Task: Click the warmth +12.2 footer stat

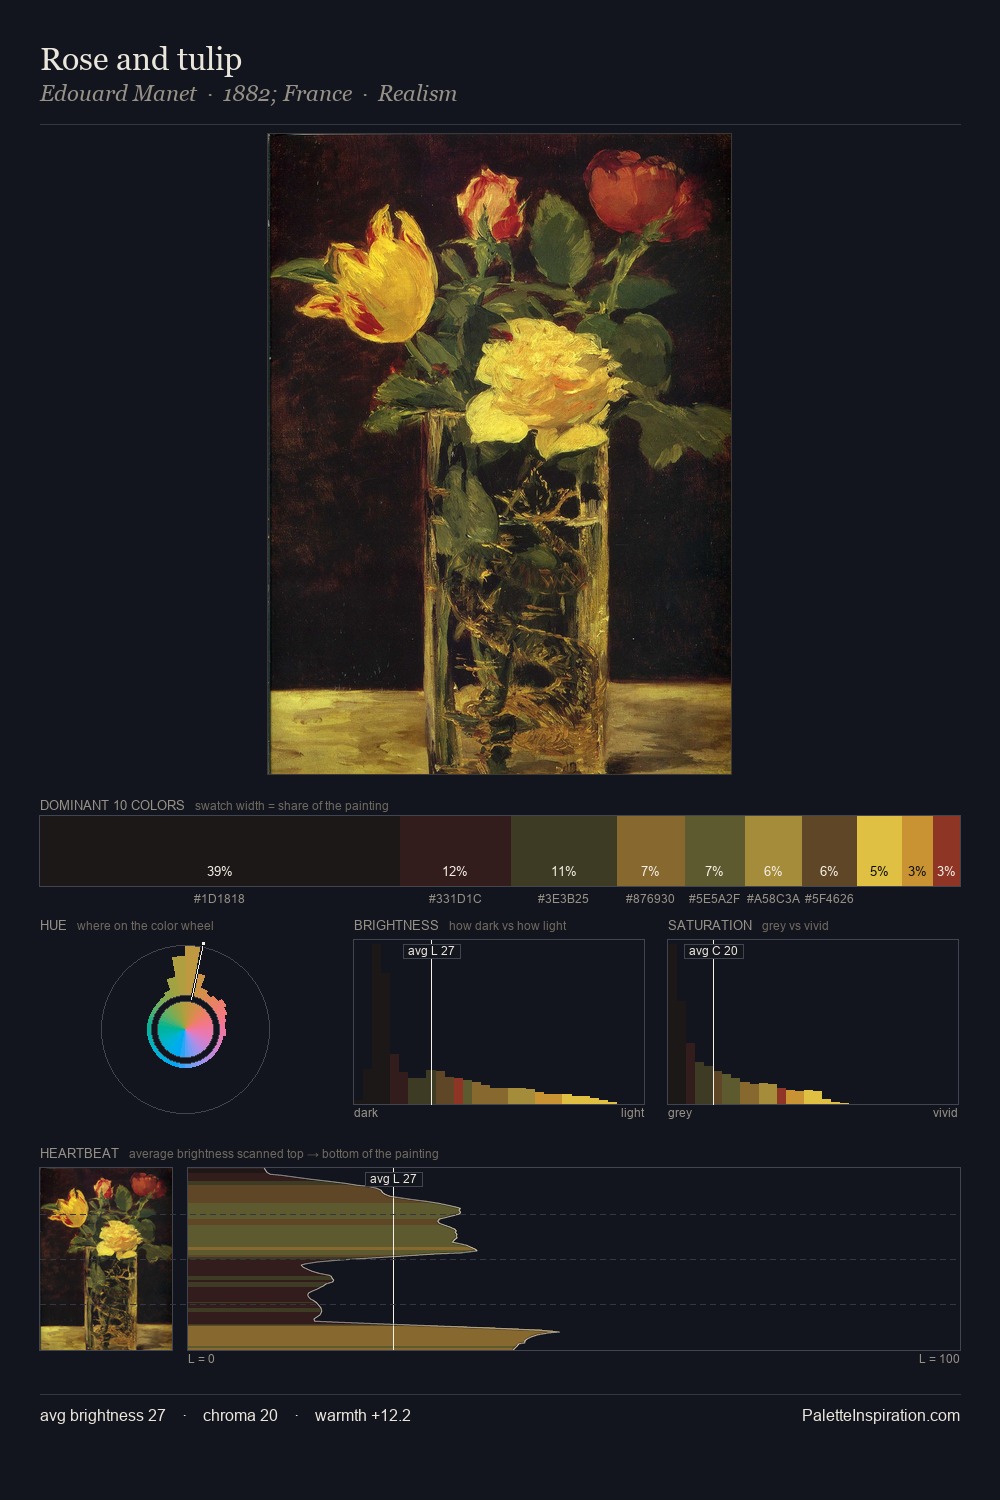Action: click(363, 1415)
